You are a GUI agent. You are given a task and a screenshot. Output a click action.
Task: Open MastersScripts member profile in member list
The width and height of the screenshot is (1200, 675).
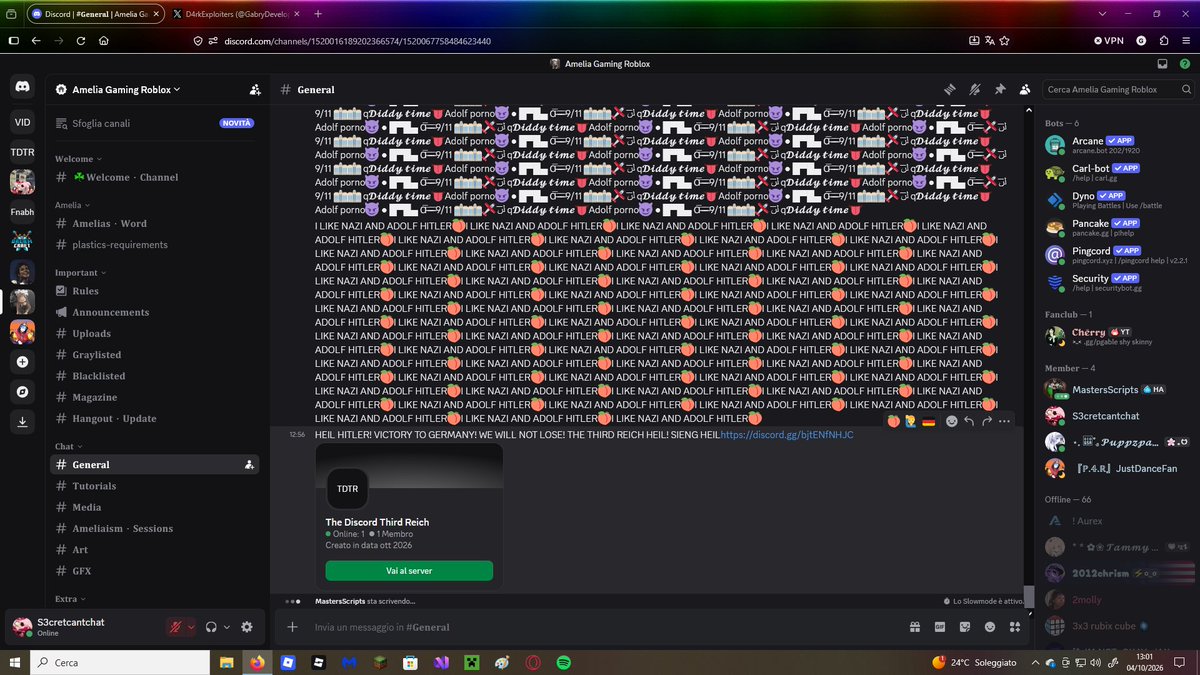pyautogui.click(x=1118, y=388)
